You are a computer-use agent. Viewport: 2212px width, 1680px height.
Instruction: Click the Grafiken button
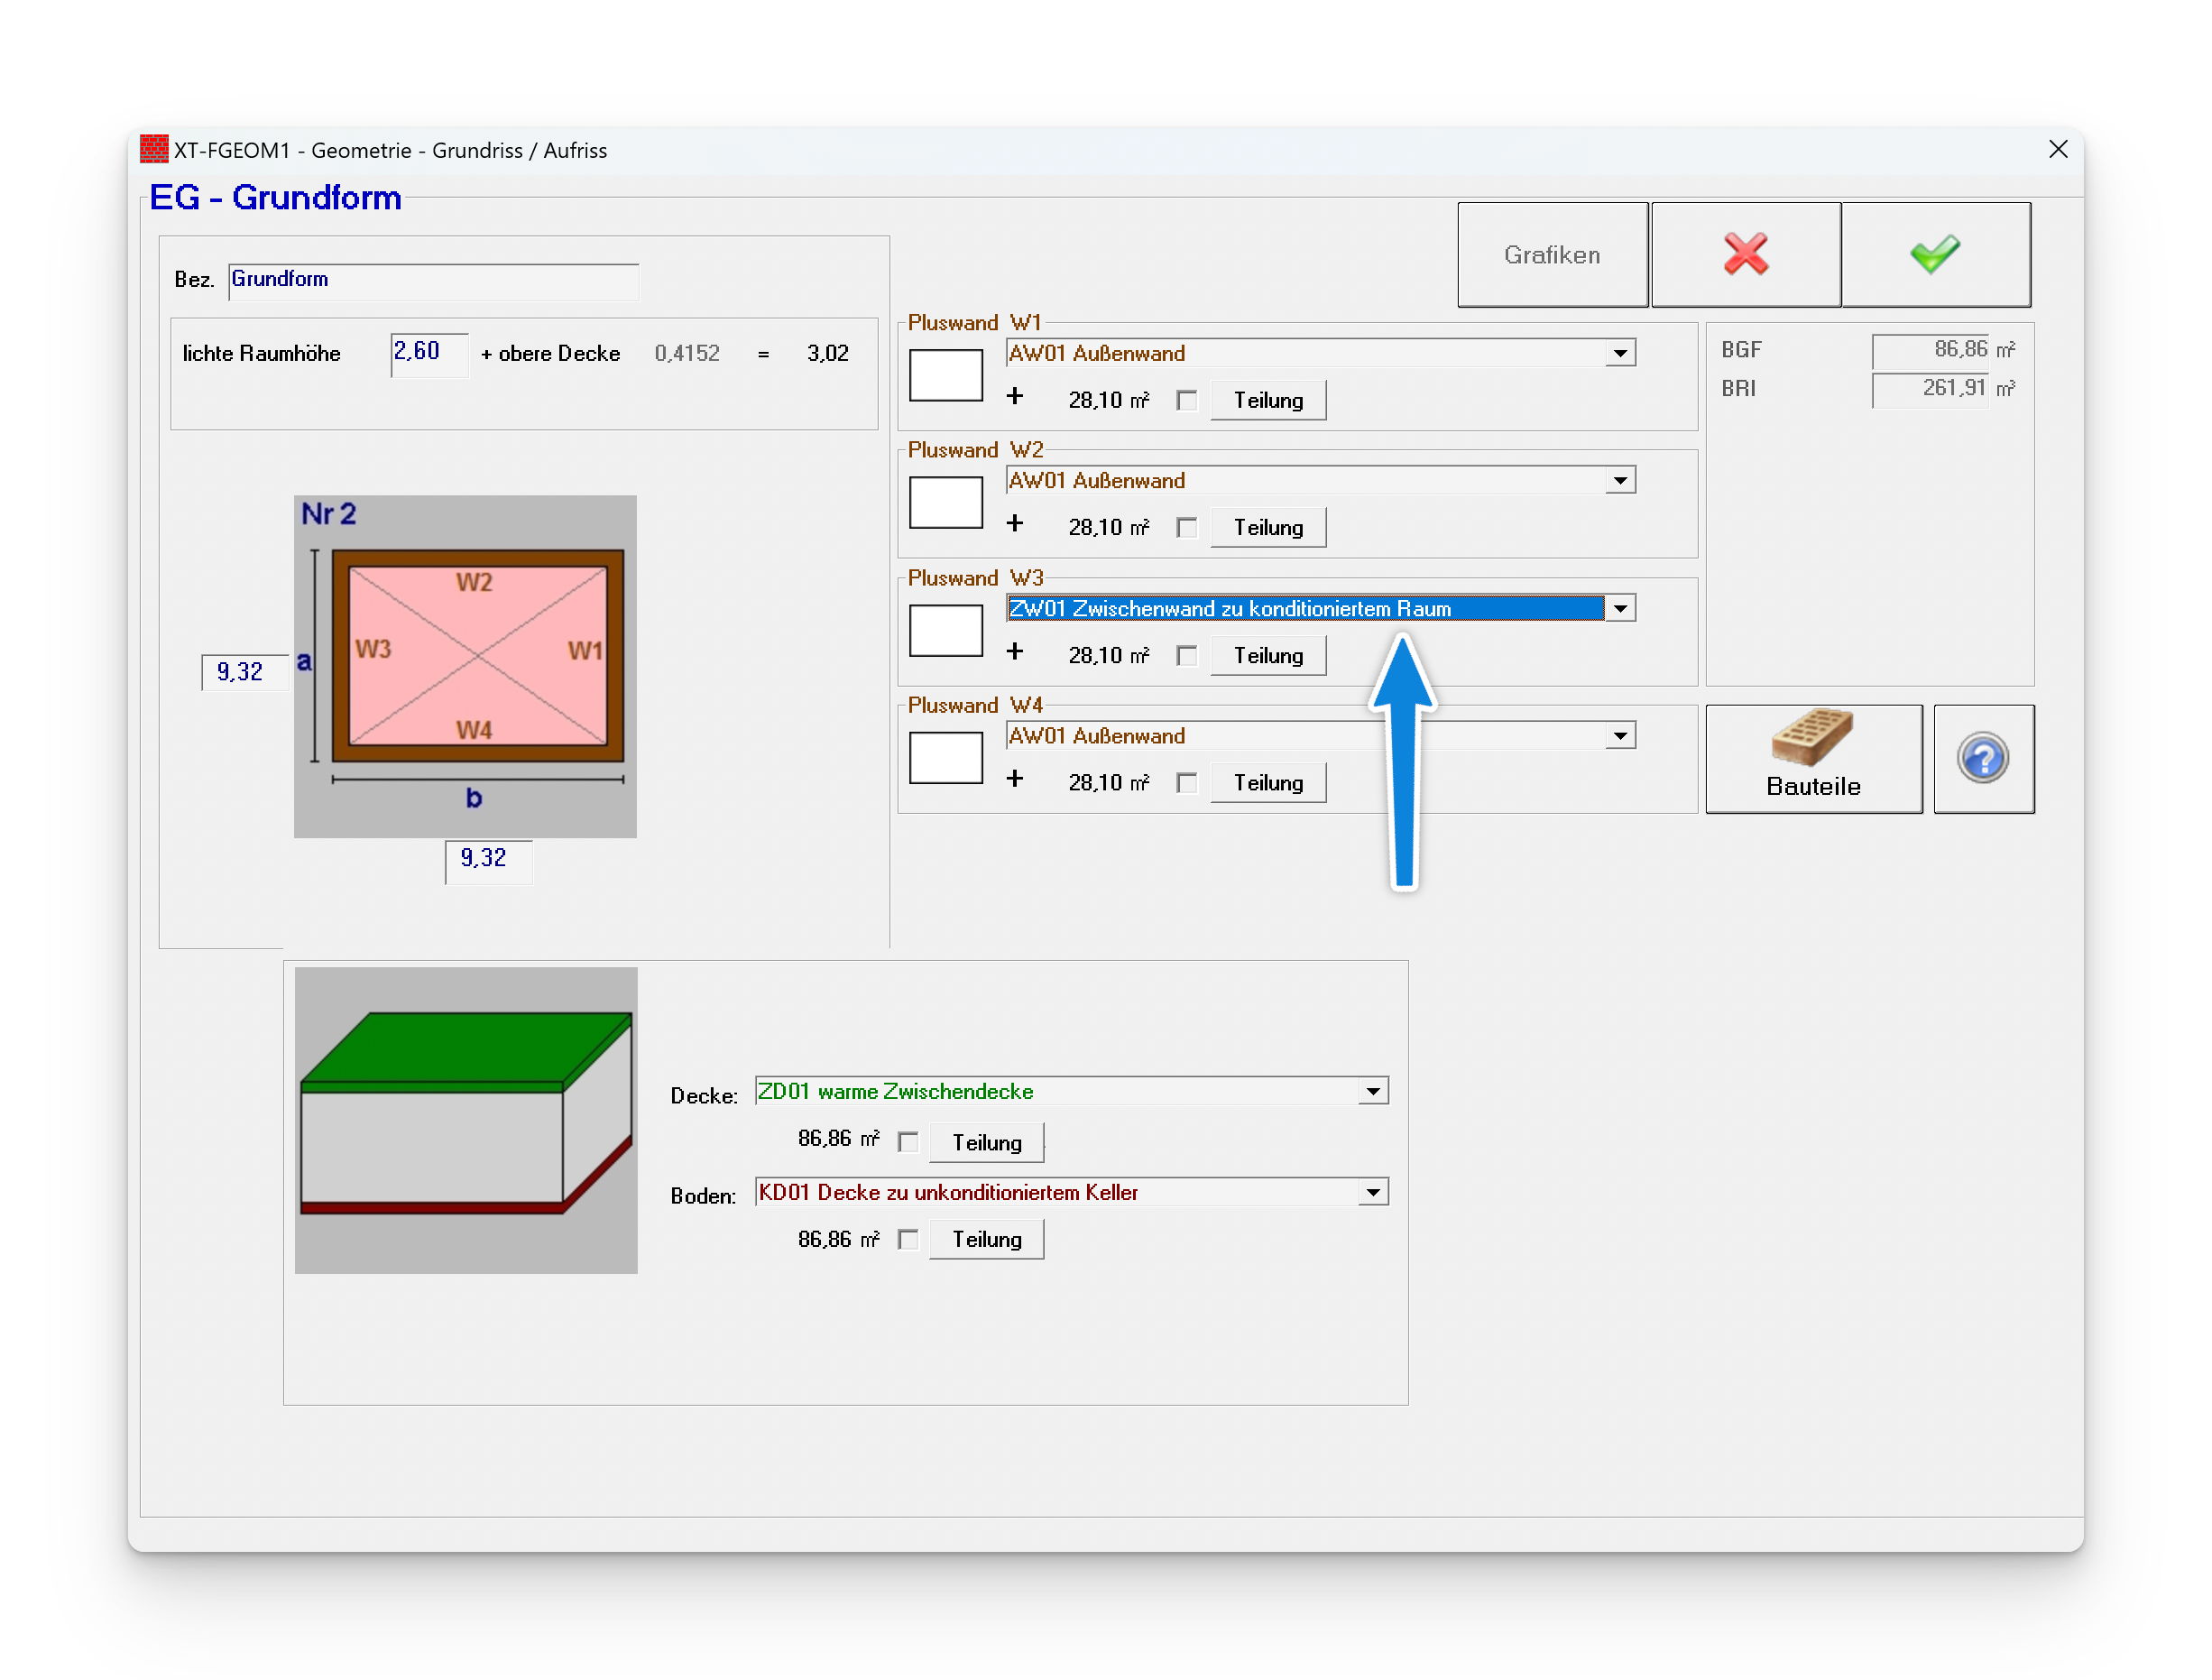pyautogui.click(x=1551, y=254)
